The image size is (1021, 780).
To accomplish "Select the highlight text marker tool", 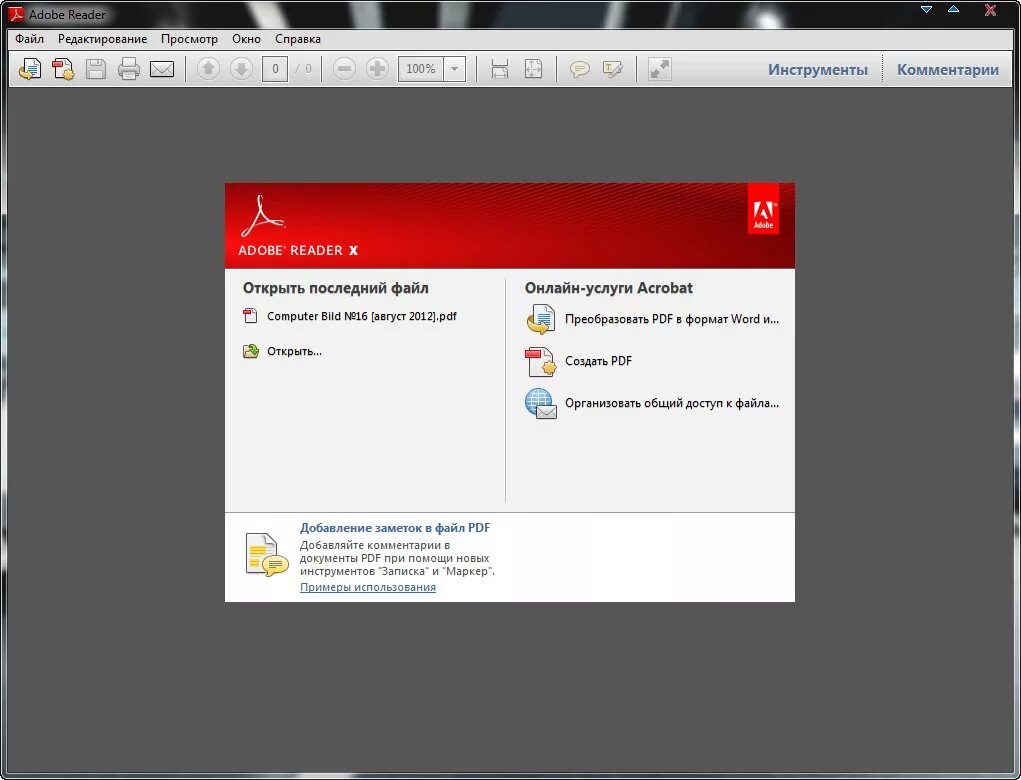I will pyautogui.click(x=613, y=68).
